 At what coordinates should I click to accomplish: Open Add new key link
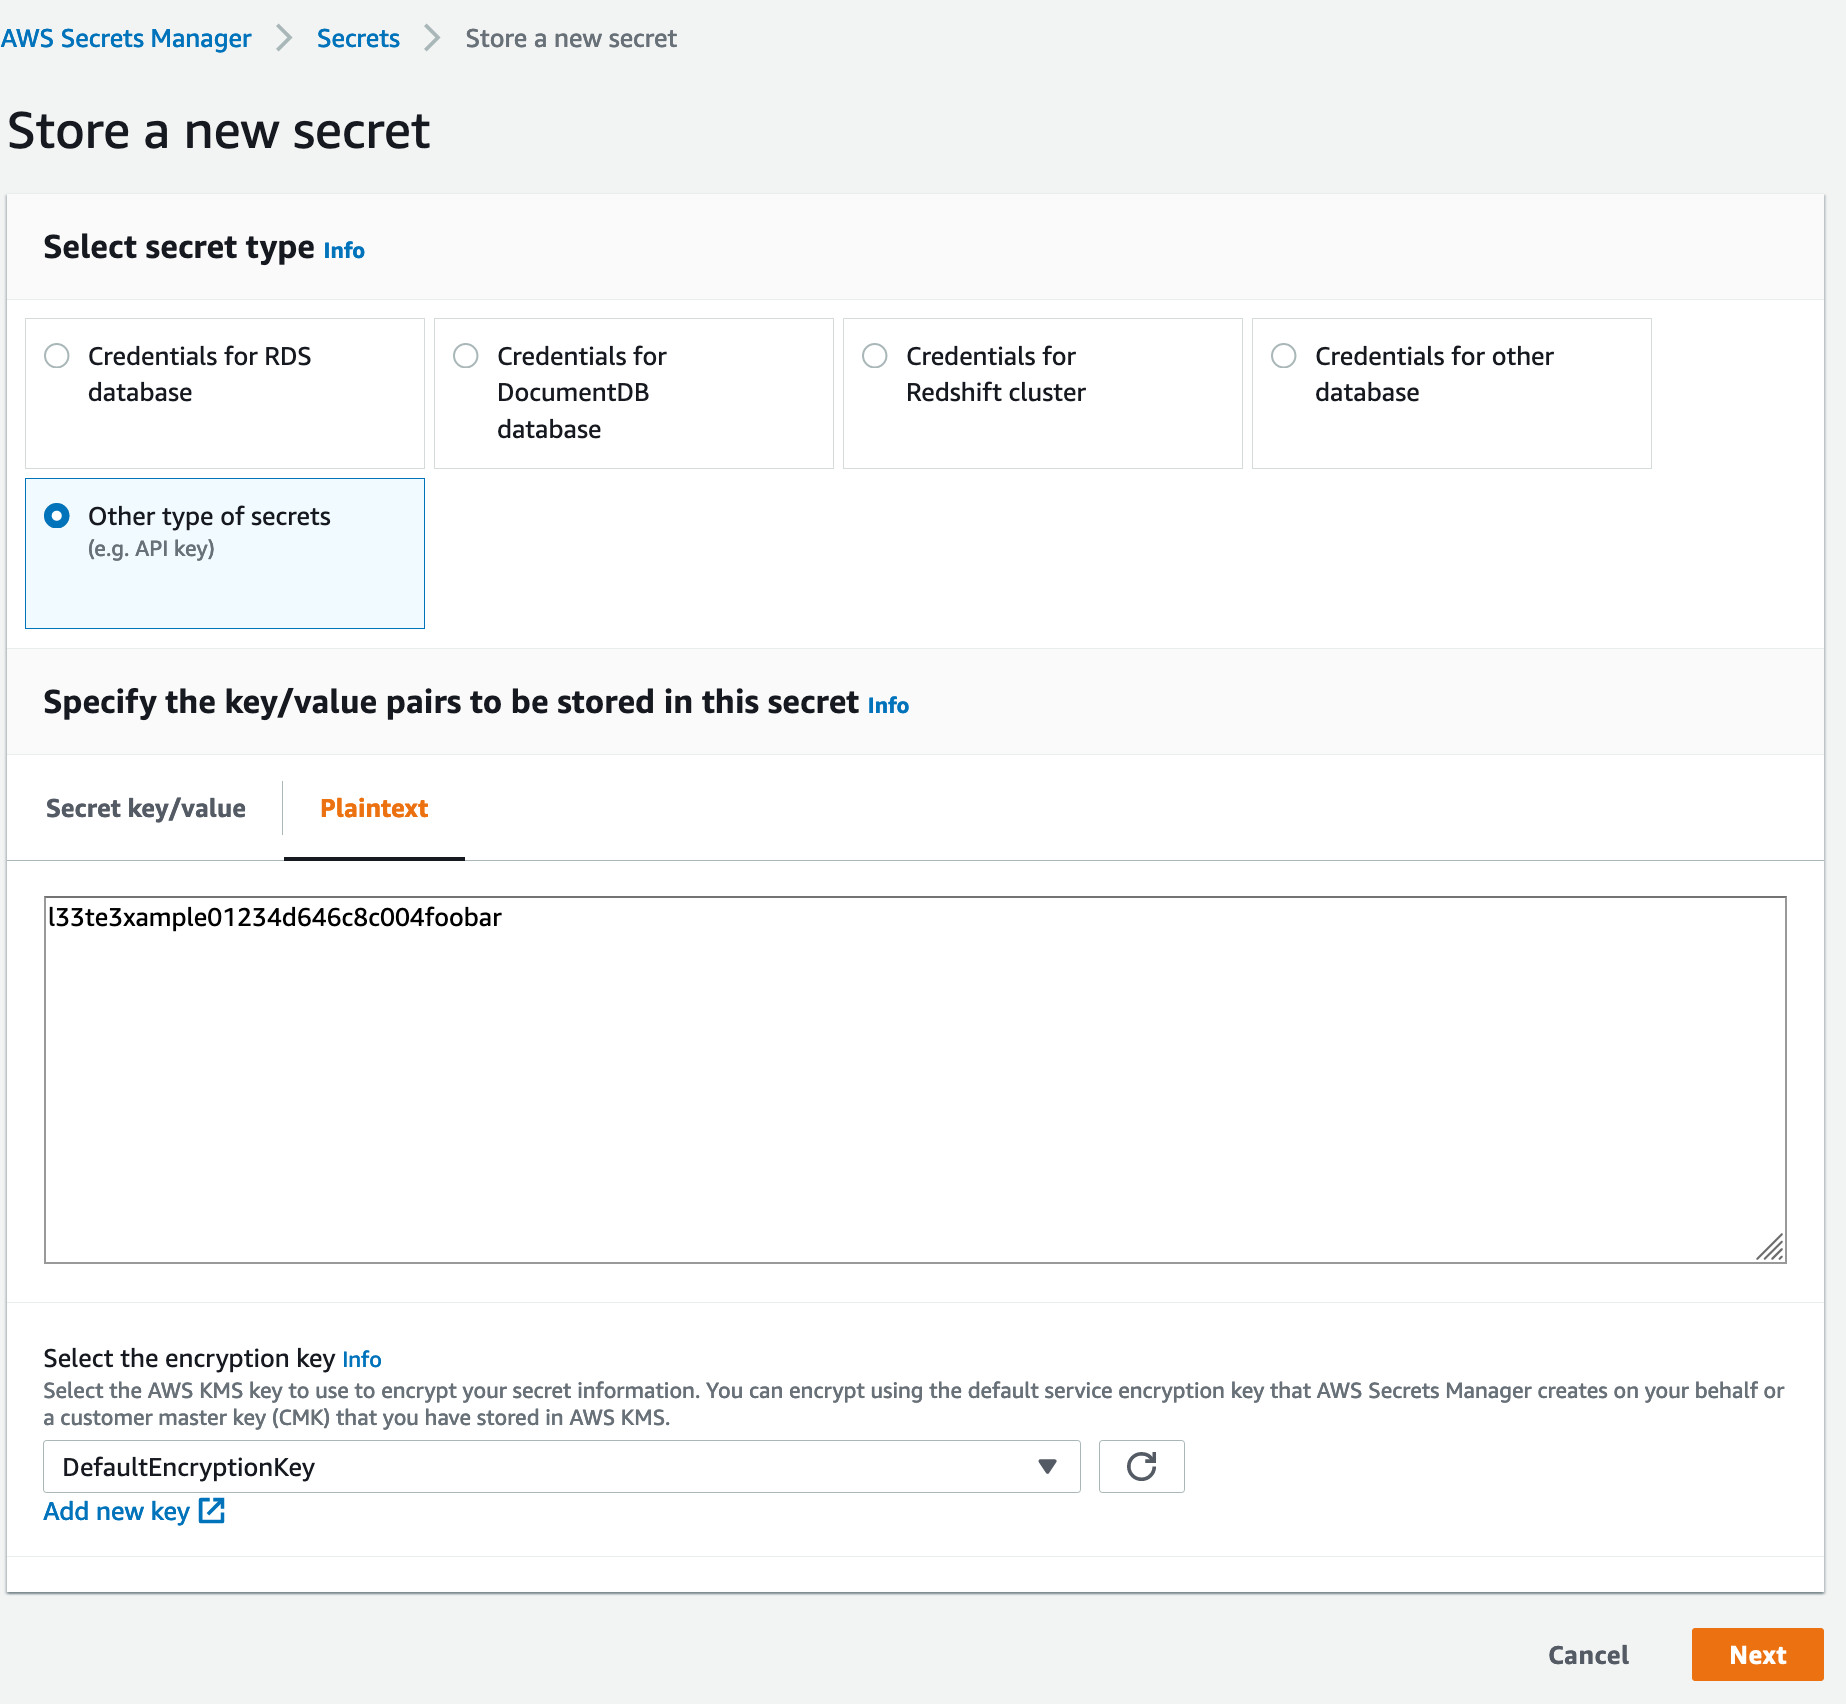point(116,1511)
